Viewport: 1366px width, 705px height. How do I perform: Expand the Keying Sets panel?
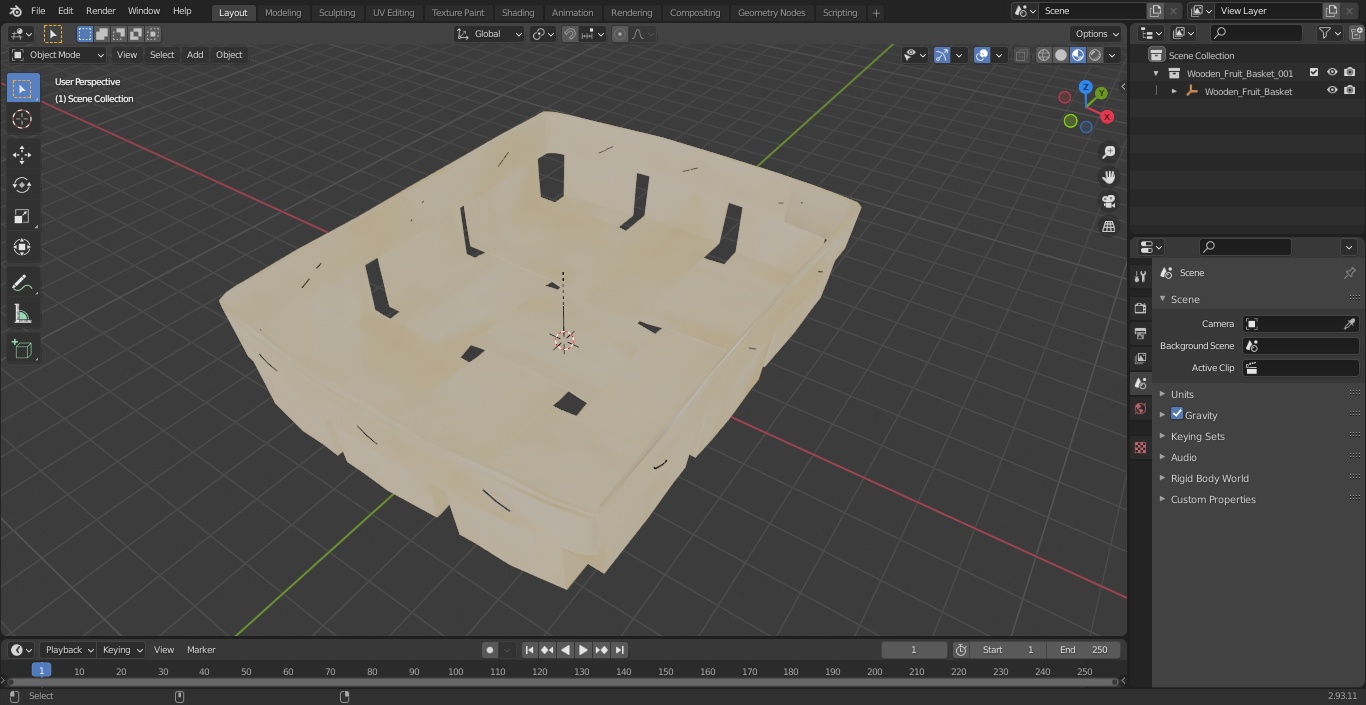(x=1197, y=436)
